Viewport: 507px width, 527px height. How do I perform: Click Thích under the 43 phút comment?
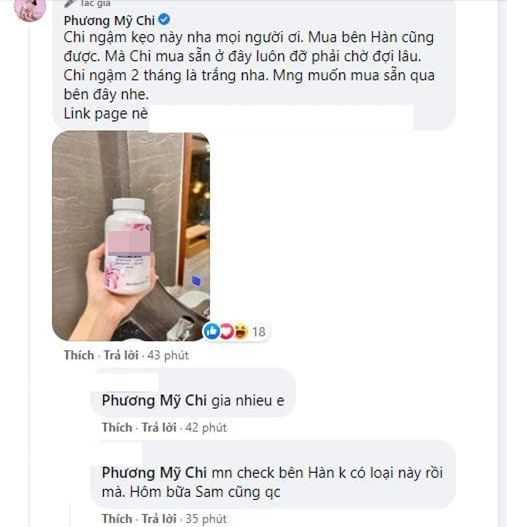click(79, 355)
